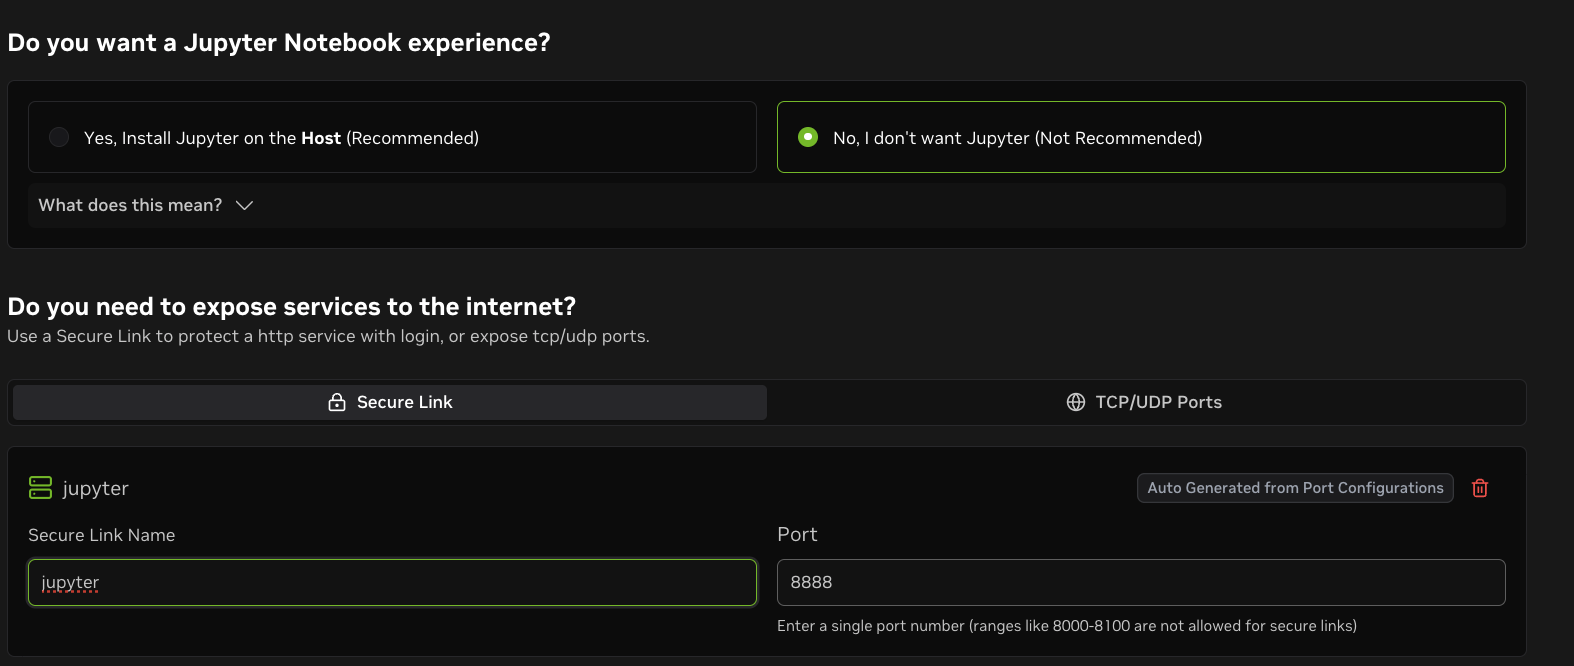
Task: Select No, I don't want Jupyter option
Action: 1141,137
